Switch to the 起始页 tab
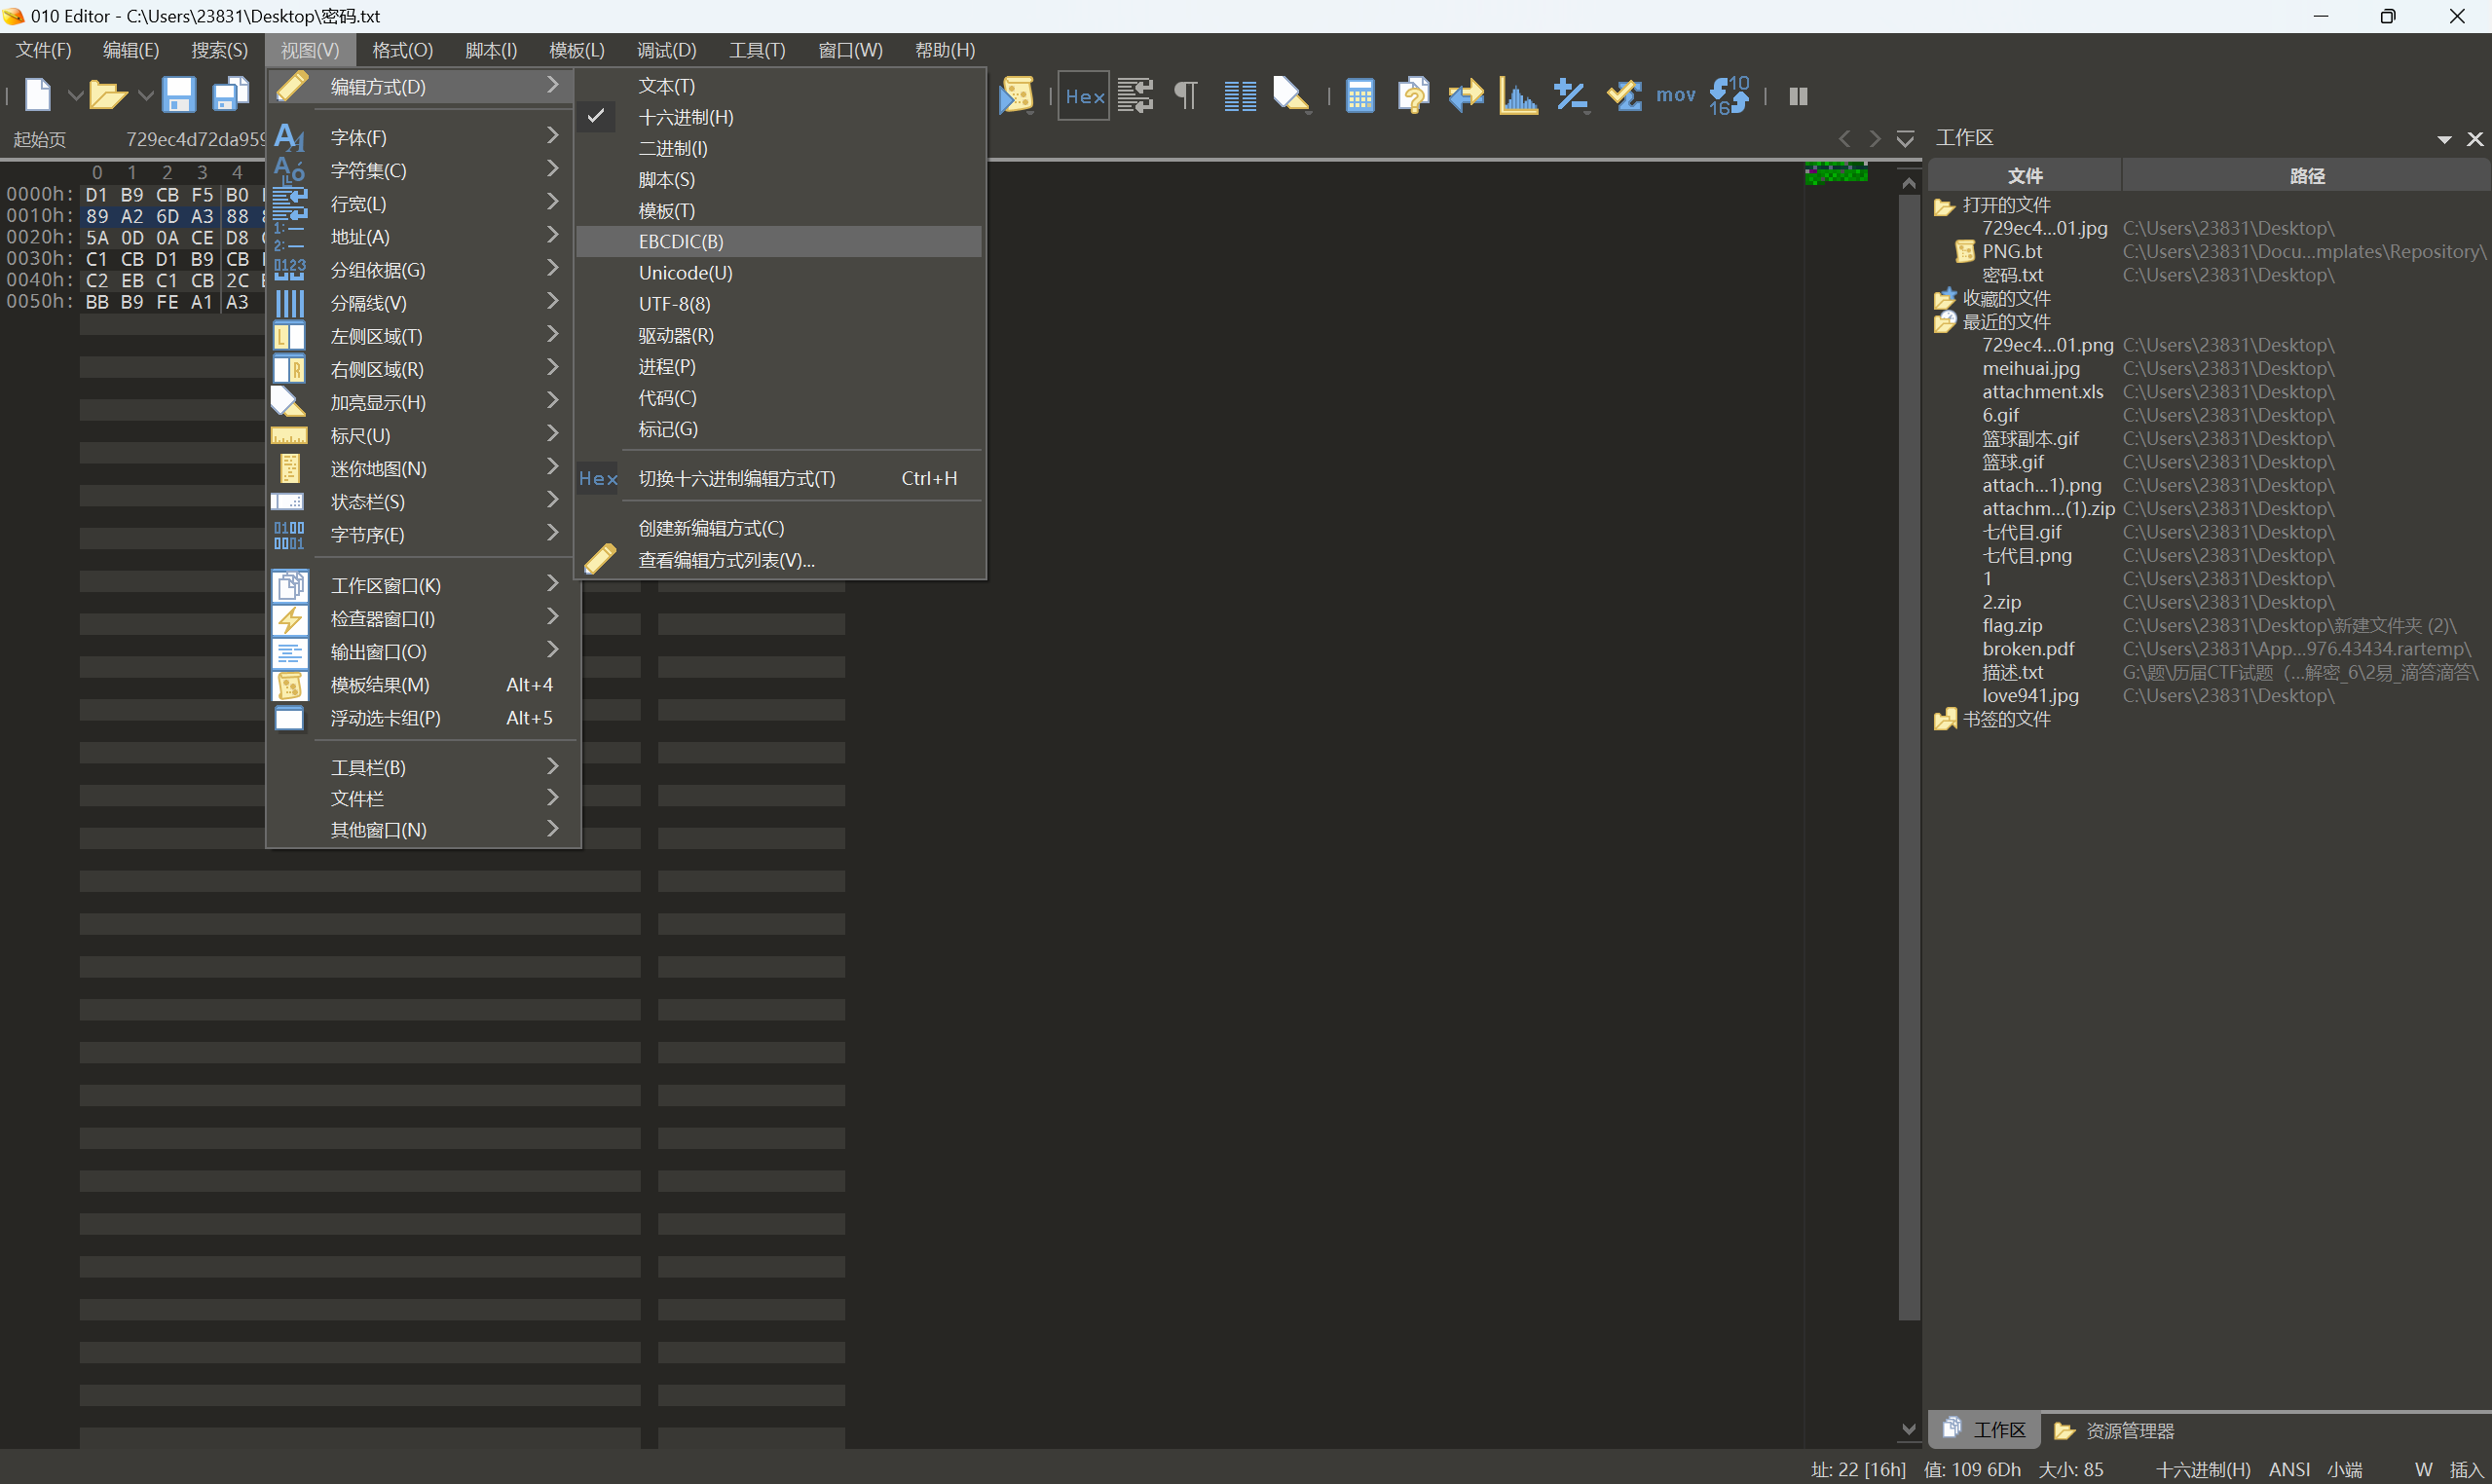Screen dimensions: 2492x1484 click(39, 139)
